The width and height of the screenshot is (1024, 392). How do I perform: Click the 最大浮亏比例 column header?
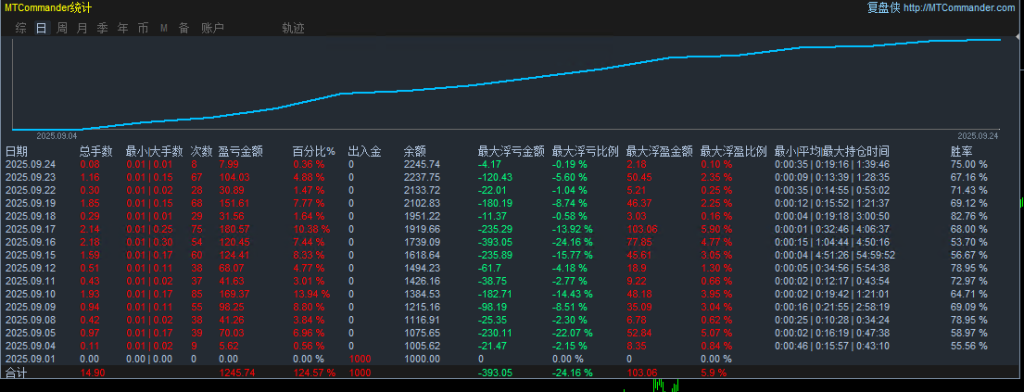(585, 152)
